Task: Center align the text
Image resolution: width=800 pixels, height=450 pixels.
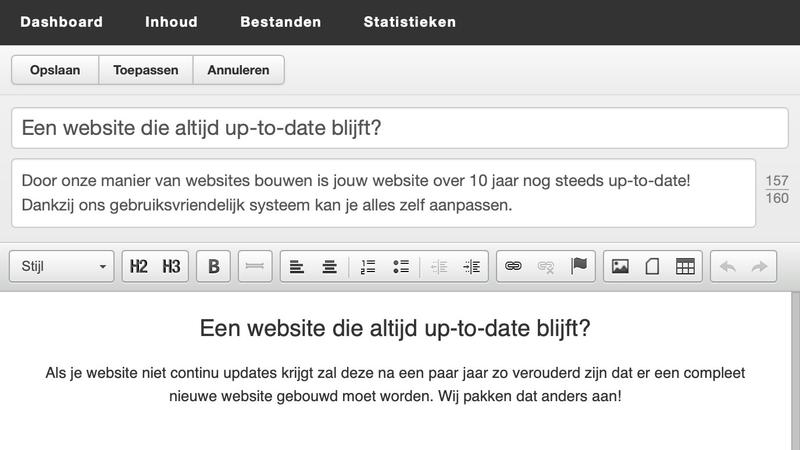Action: tap(330, 266)
